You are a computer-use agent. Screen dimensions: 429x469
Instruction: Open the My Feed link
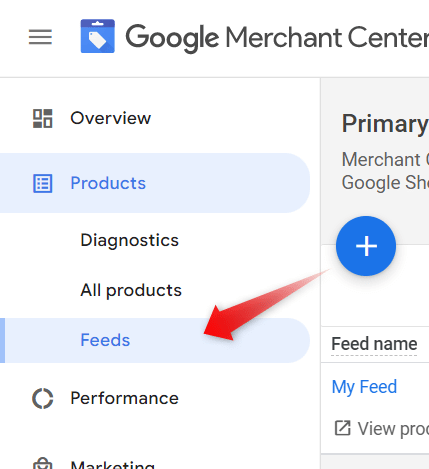[364, 387]
